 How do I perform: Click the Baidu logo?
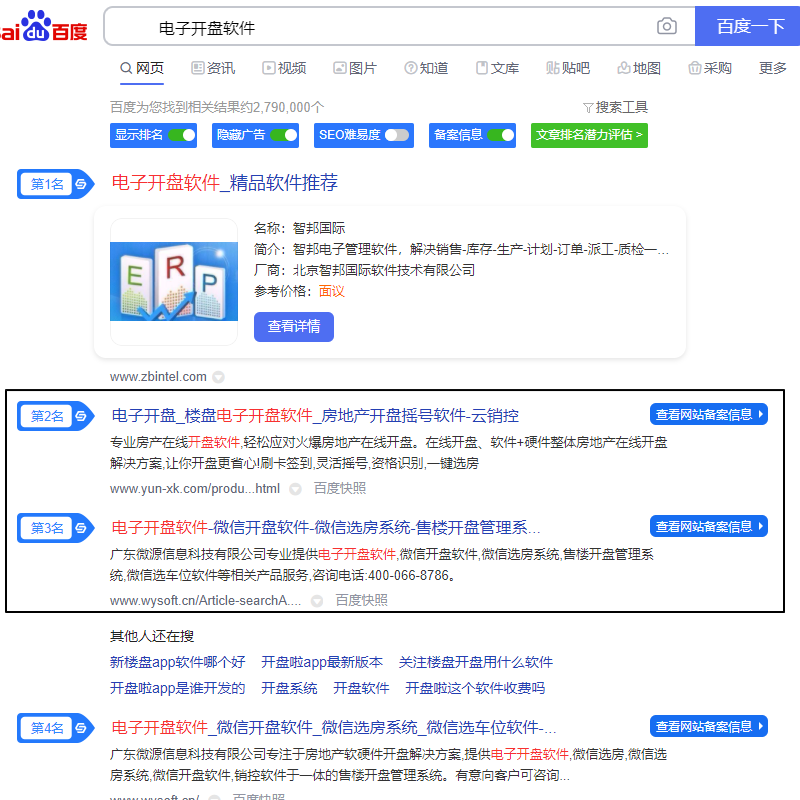(44, 27)
